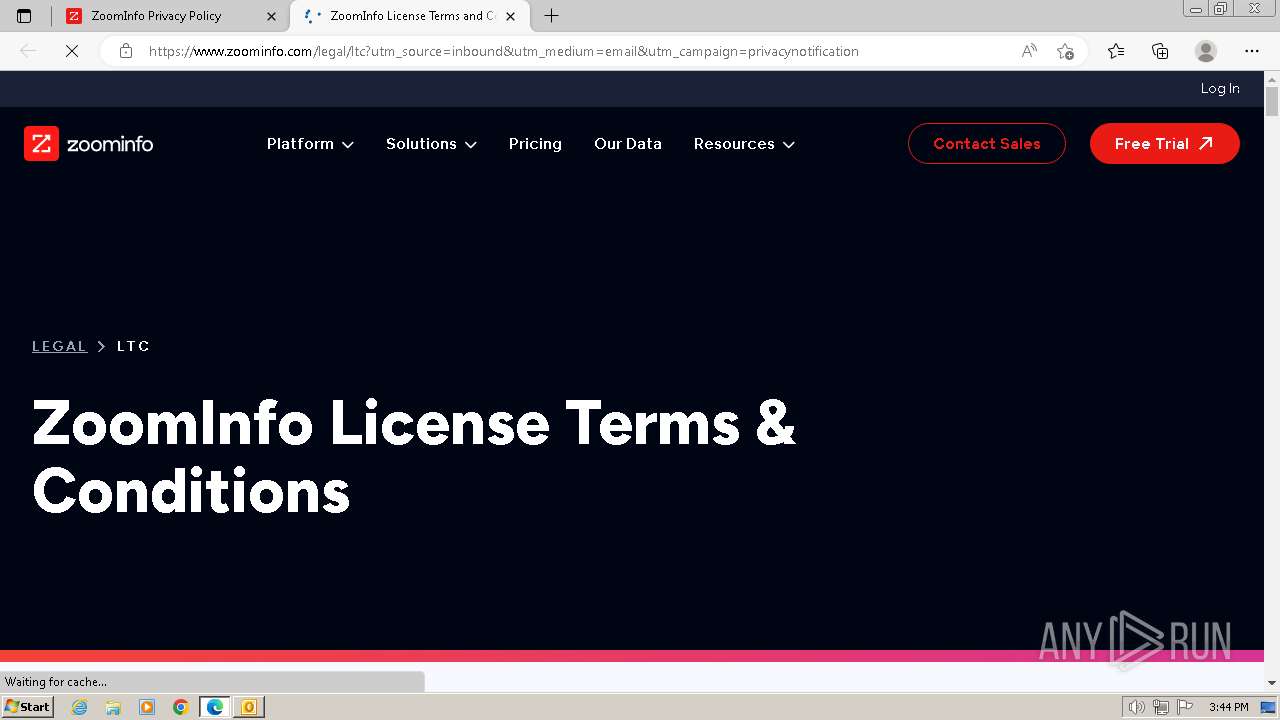Add this page to favorites
The width and height of the screenshot is (1280, 720).
point(1066,51)
